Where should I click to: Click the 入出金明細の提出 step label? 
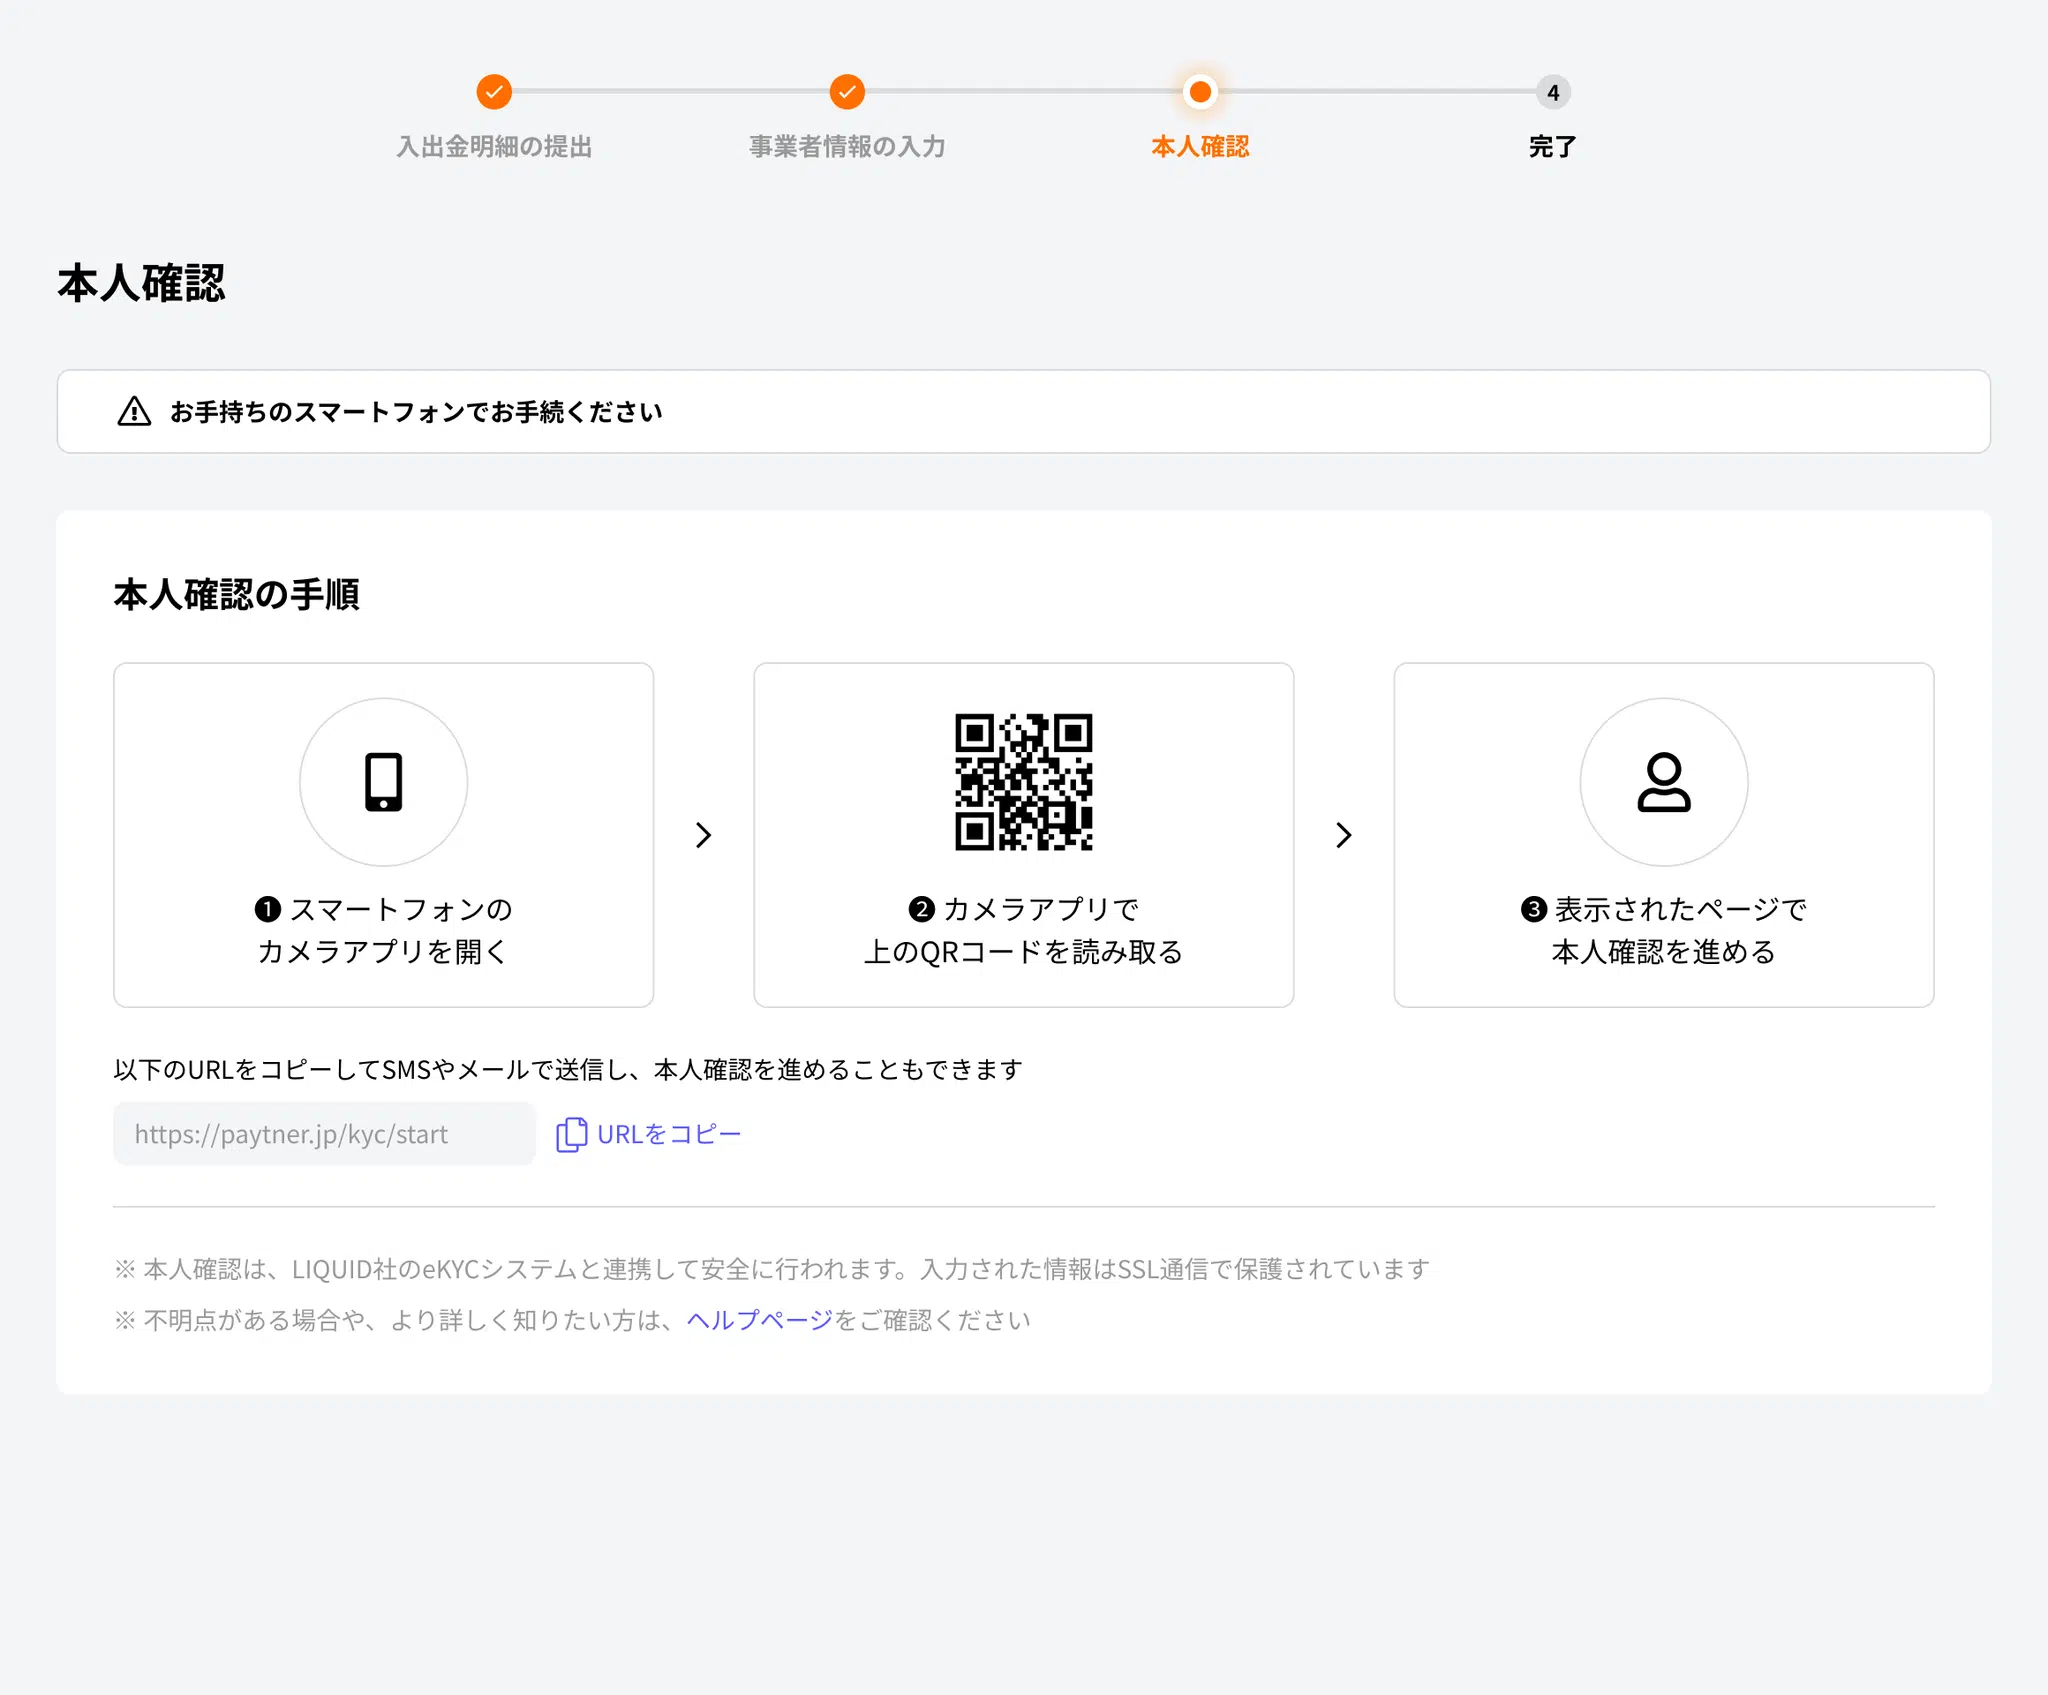pyautogui.click(x=494, y=147)
